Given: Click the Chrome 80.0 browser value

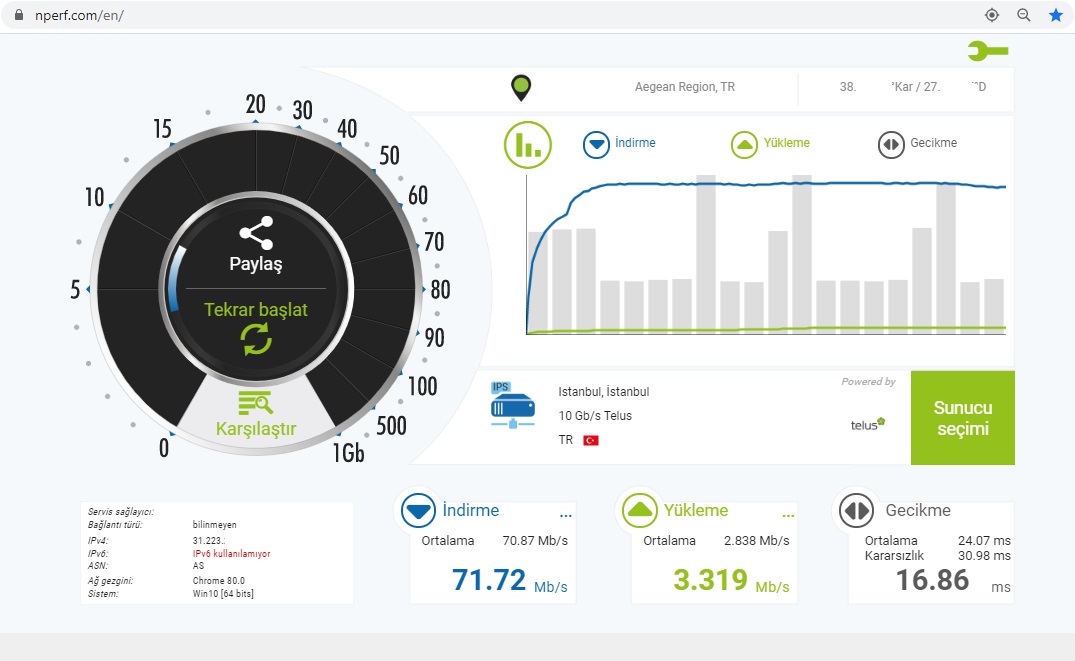Looking at the screenshot, I should point(218,580).
